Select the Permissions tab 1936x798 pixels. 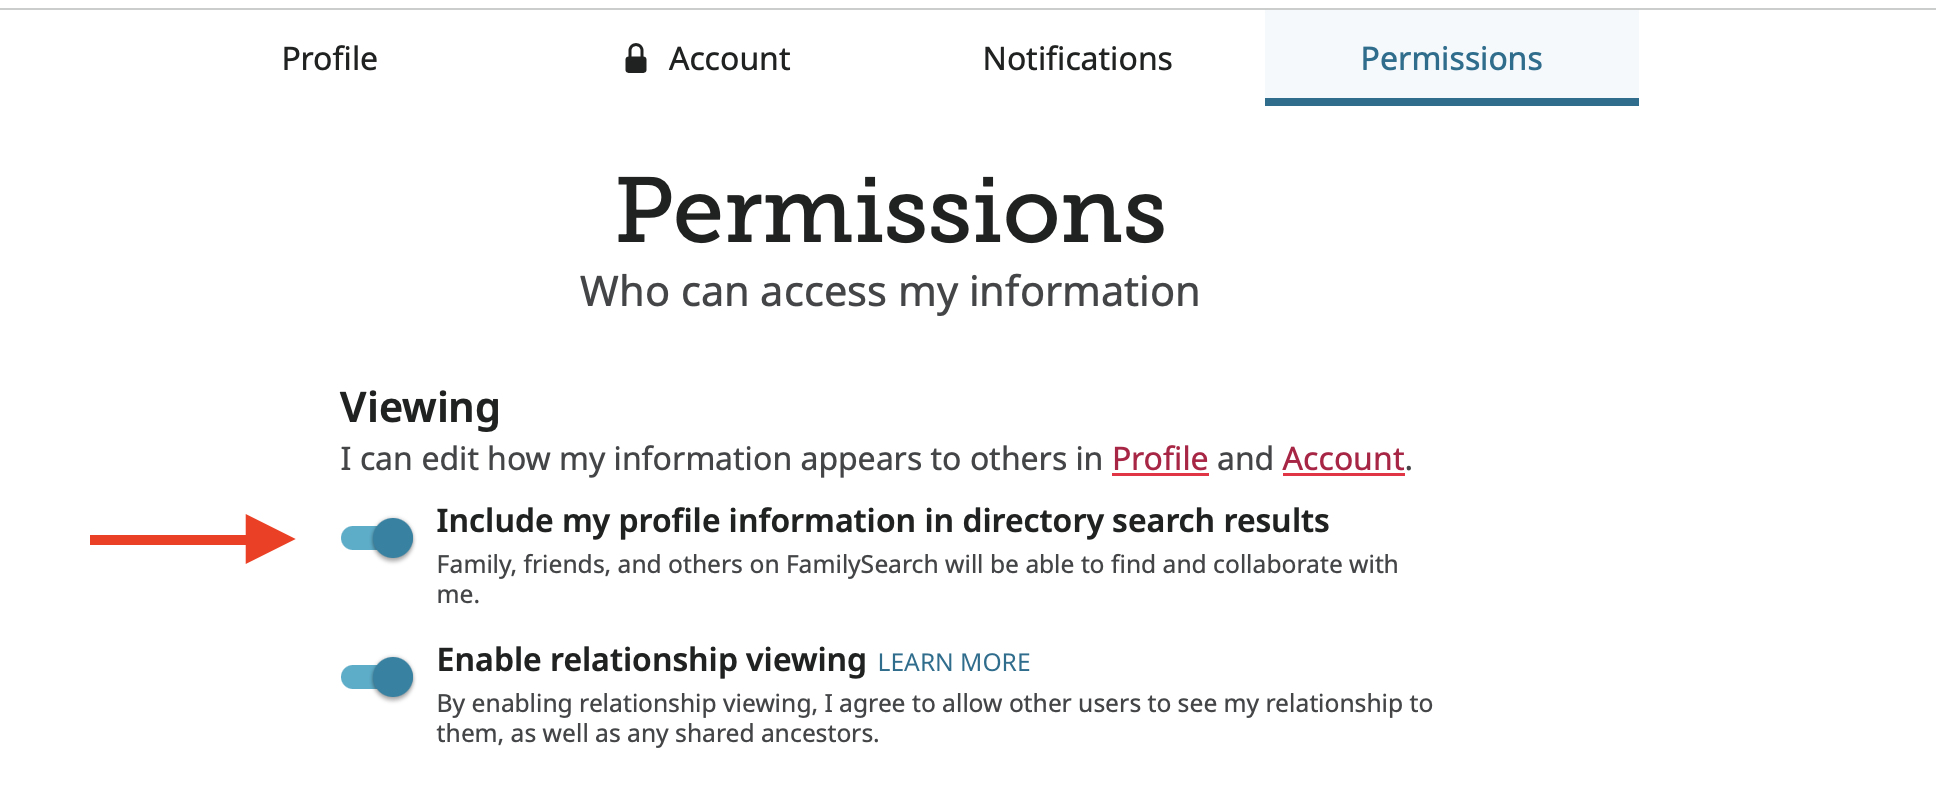click(1451, 59)
